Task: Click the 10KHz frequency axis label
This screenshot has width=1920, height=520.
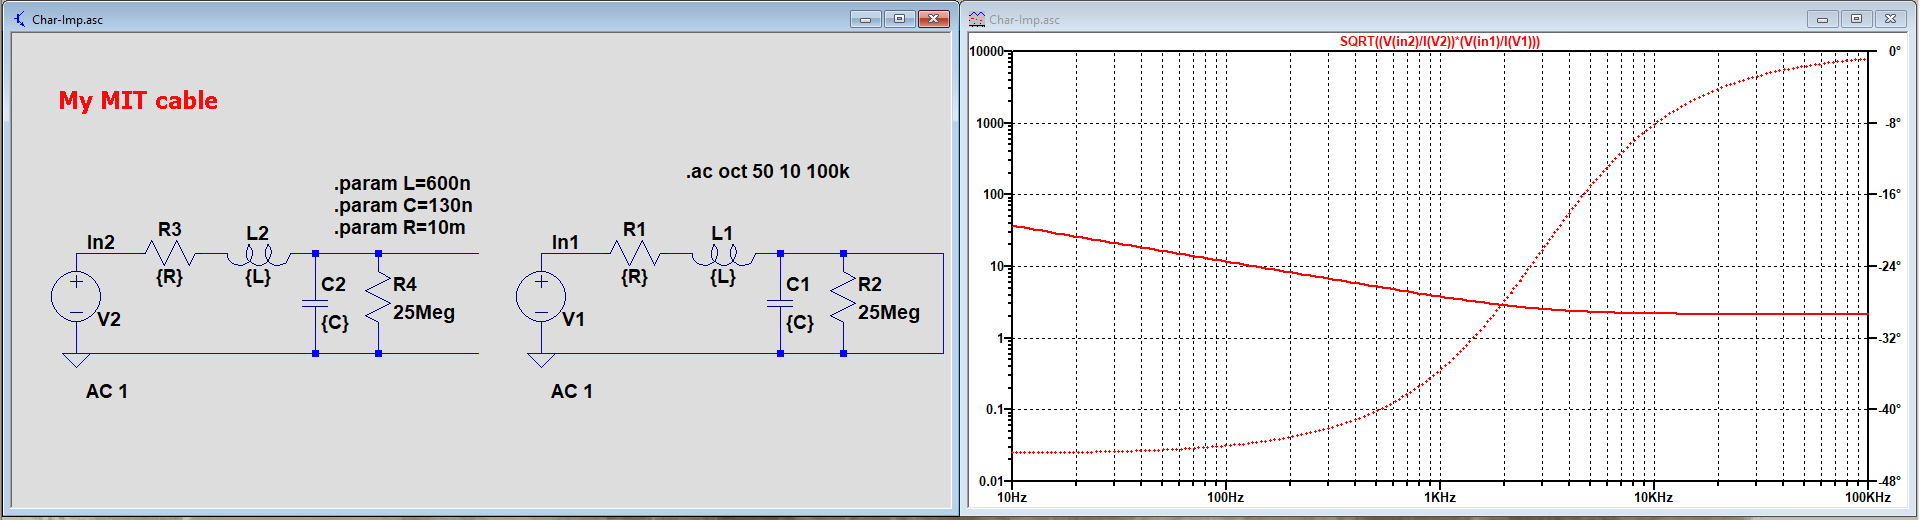Action: point(1654,497)
